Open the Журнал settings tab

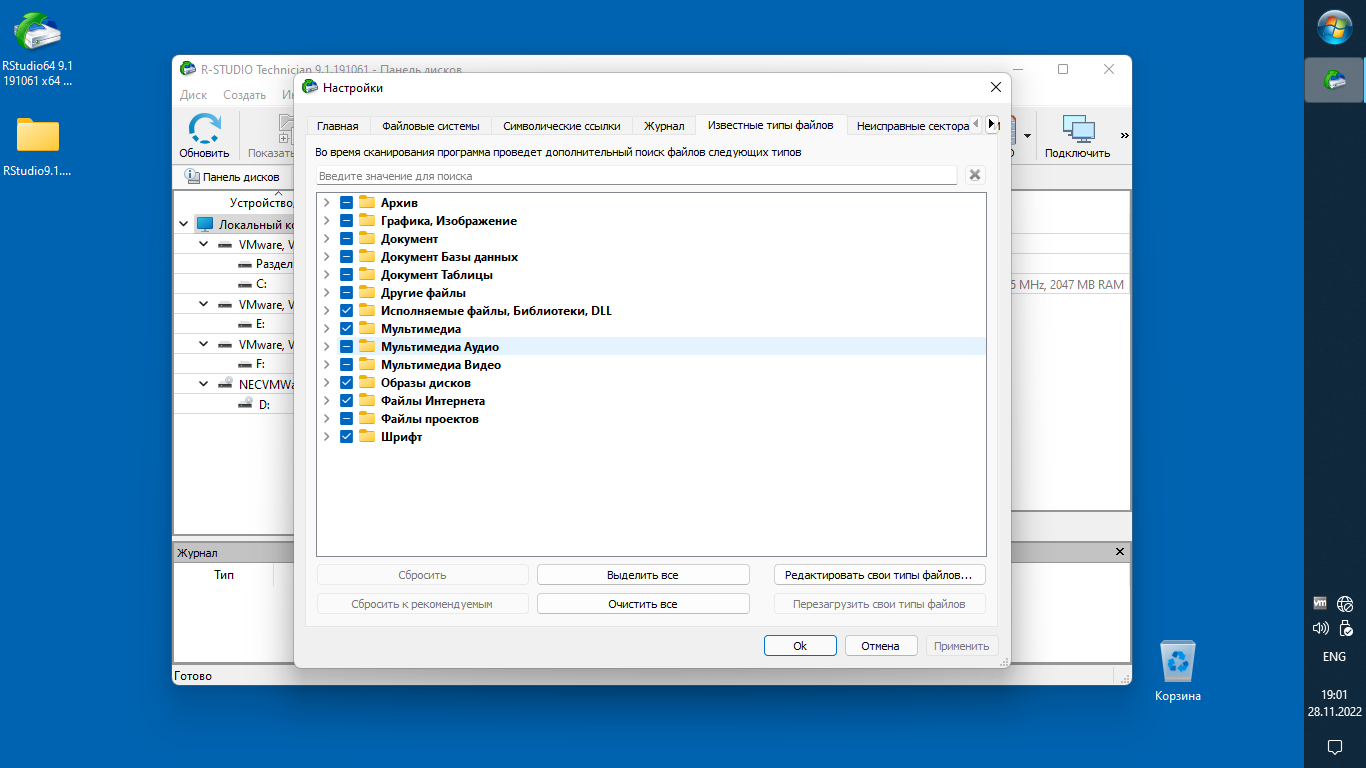[x=663, y=126]
